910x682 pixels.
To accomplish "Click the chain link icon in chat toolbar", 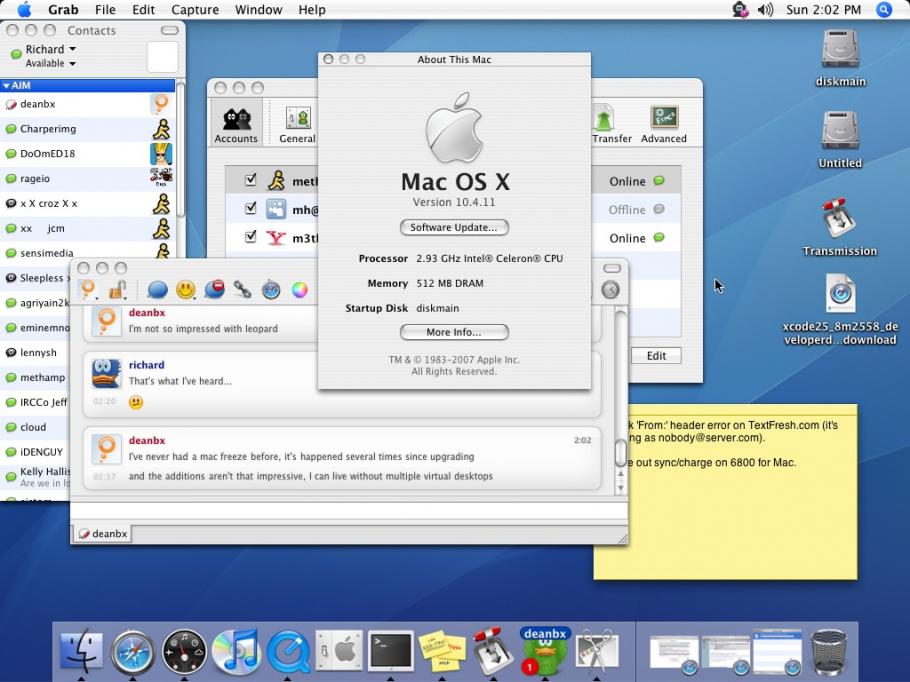I will coord(243,289).
